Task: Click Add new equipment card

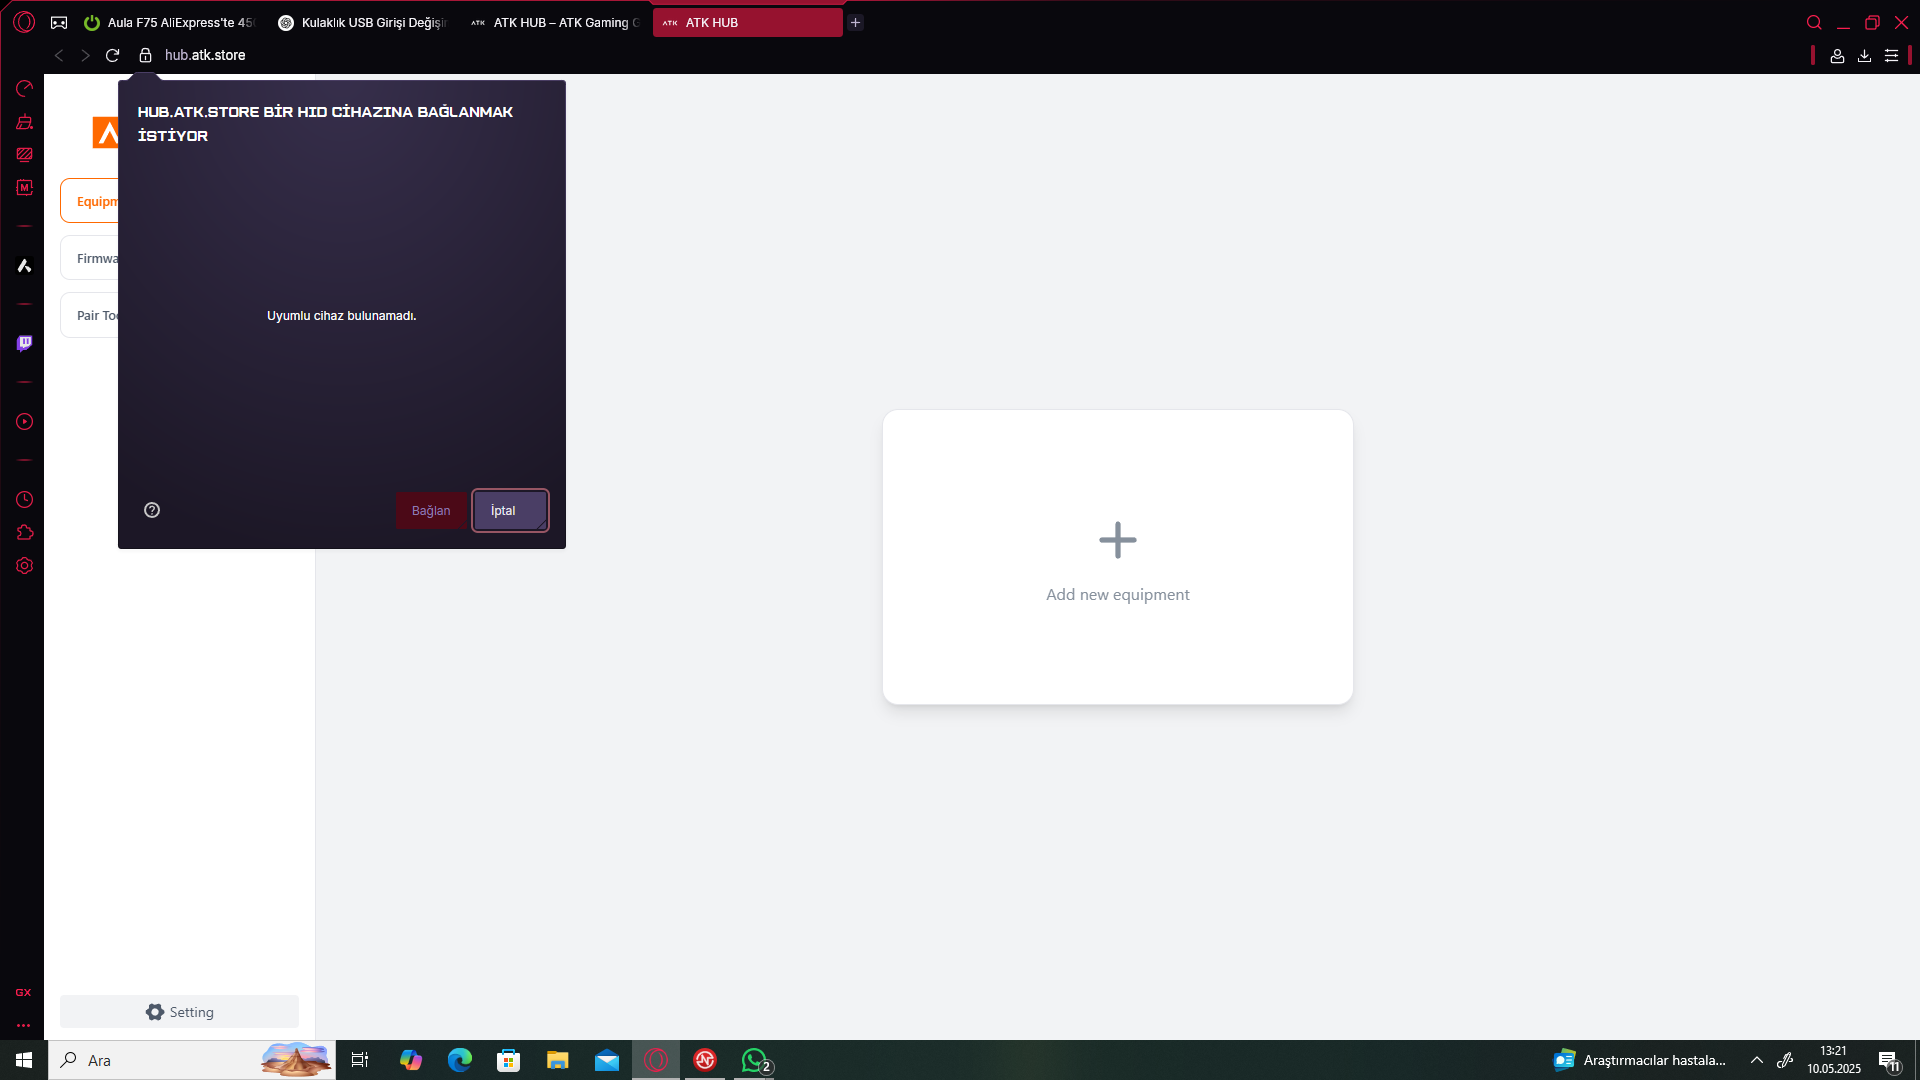Action: click(1117, 557)
